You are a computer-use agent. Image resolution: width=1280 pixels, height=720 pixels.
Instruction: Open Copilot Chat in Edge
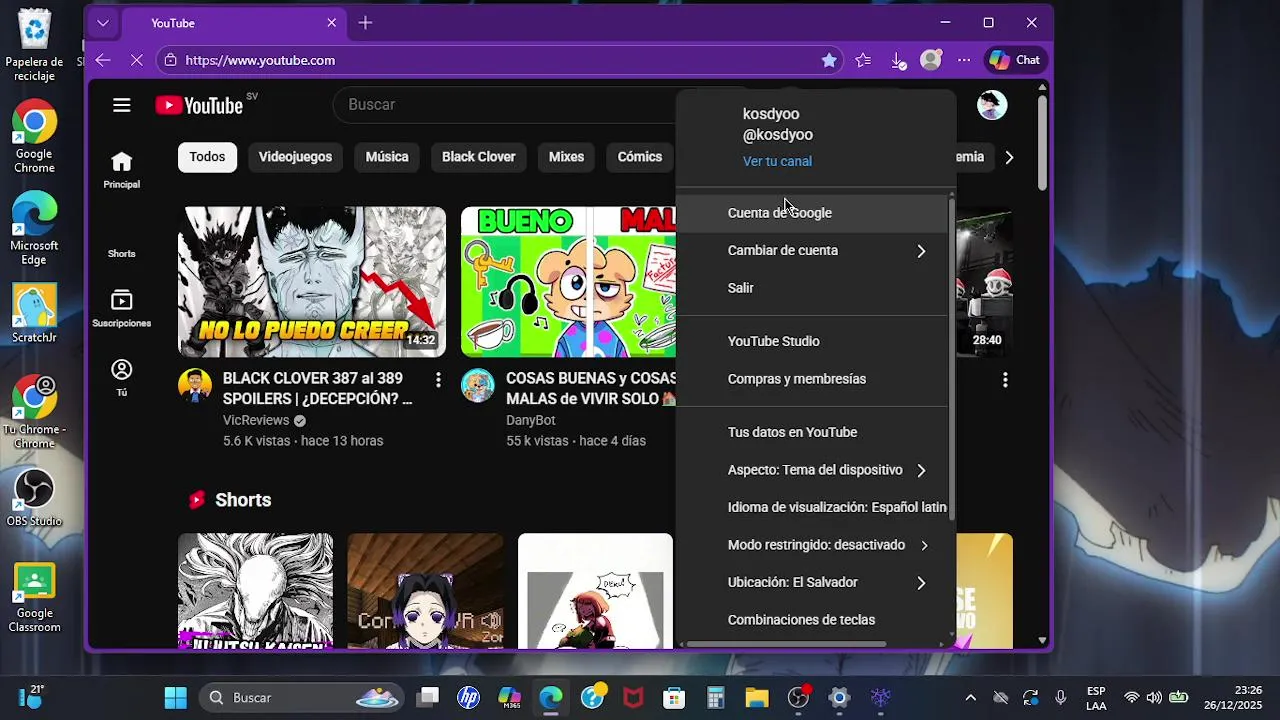coord(1015,60)
